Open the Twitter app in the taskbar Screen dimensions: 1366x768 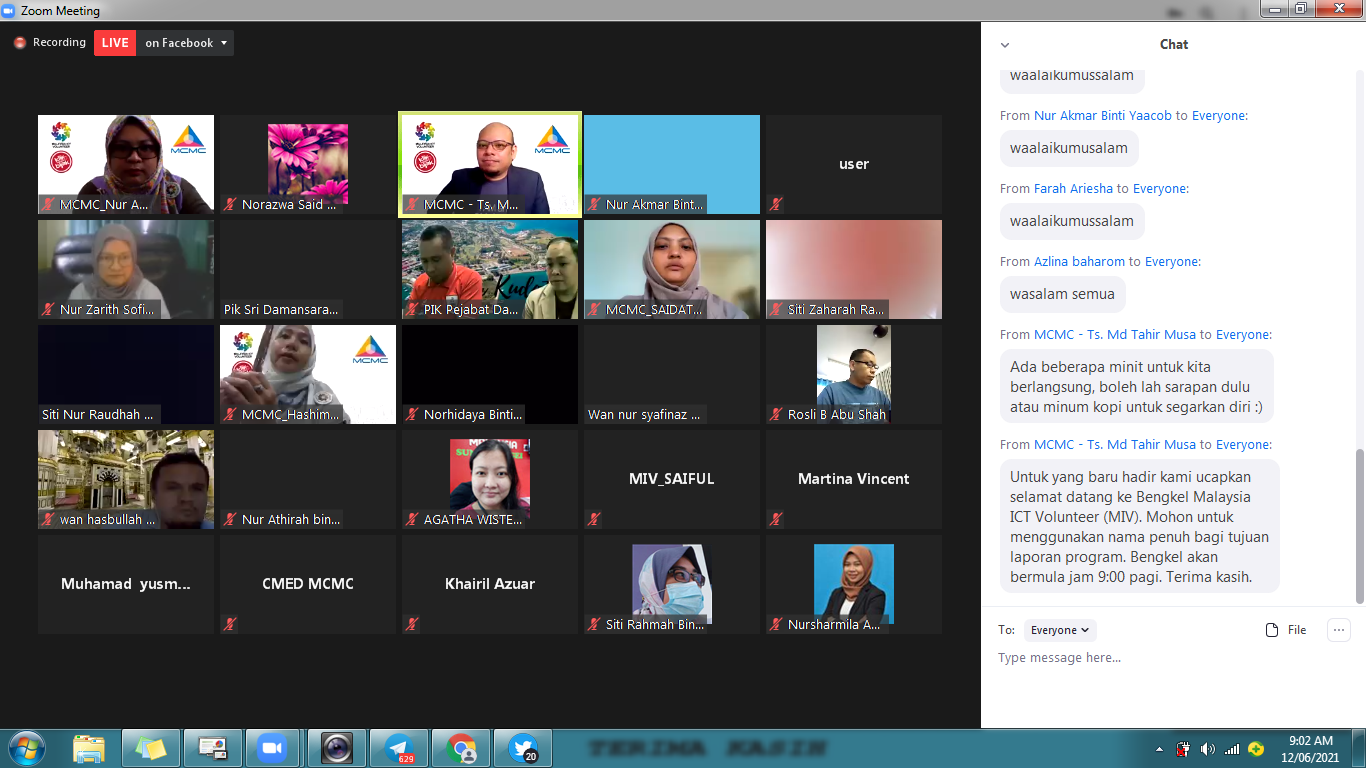[x=523, y=748]
